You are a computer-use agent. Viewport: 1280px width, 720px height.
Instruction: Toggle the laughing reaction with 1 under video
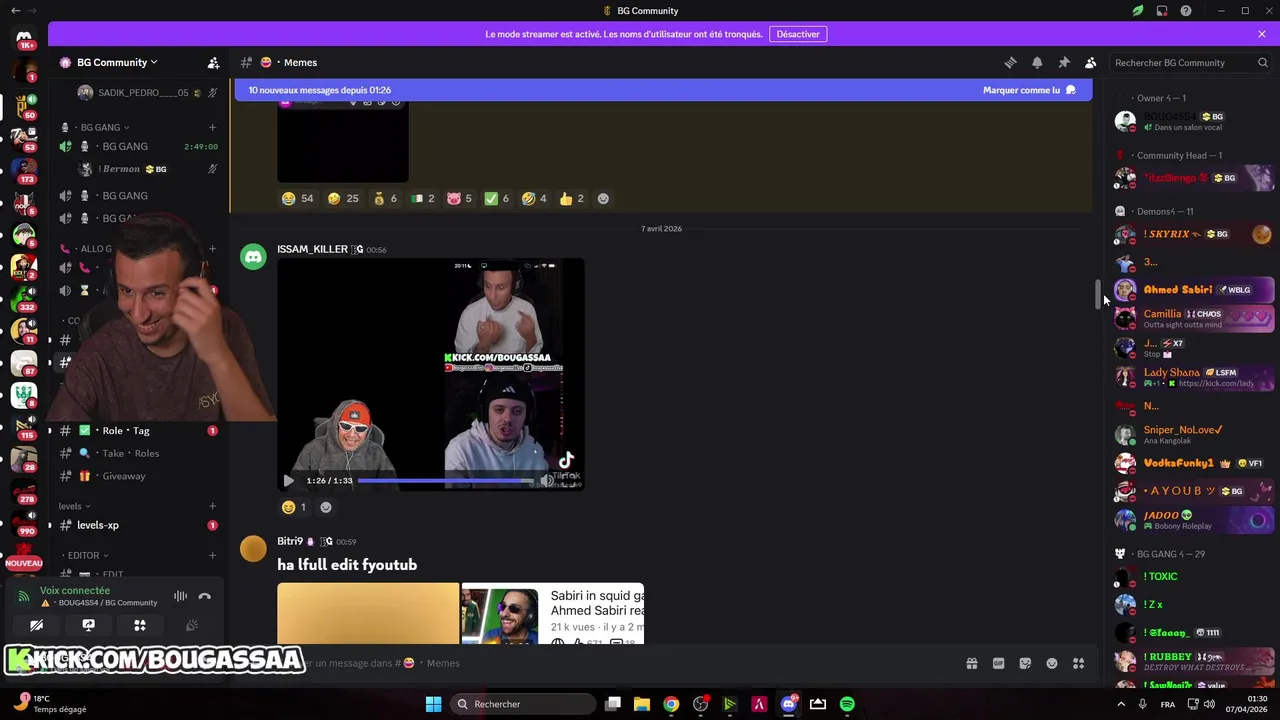point(294,507)
